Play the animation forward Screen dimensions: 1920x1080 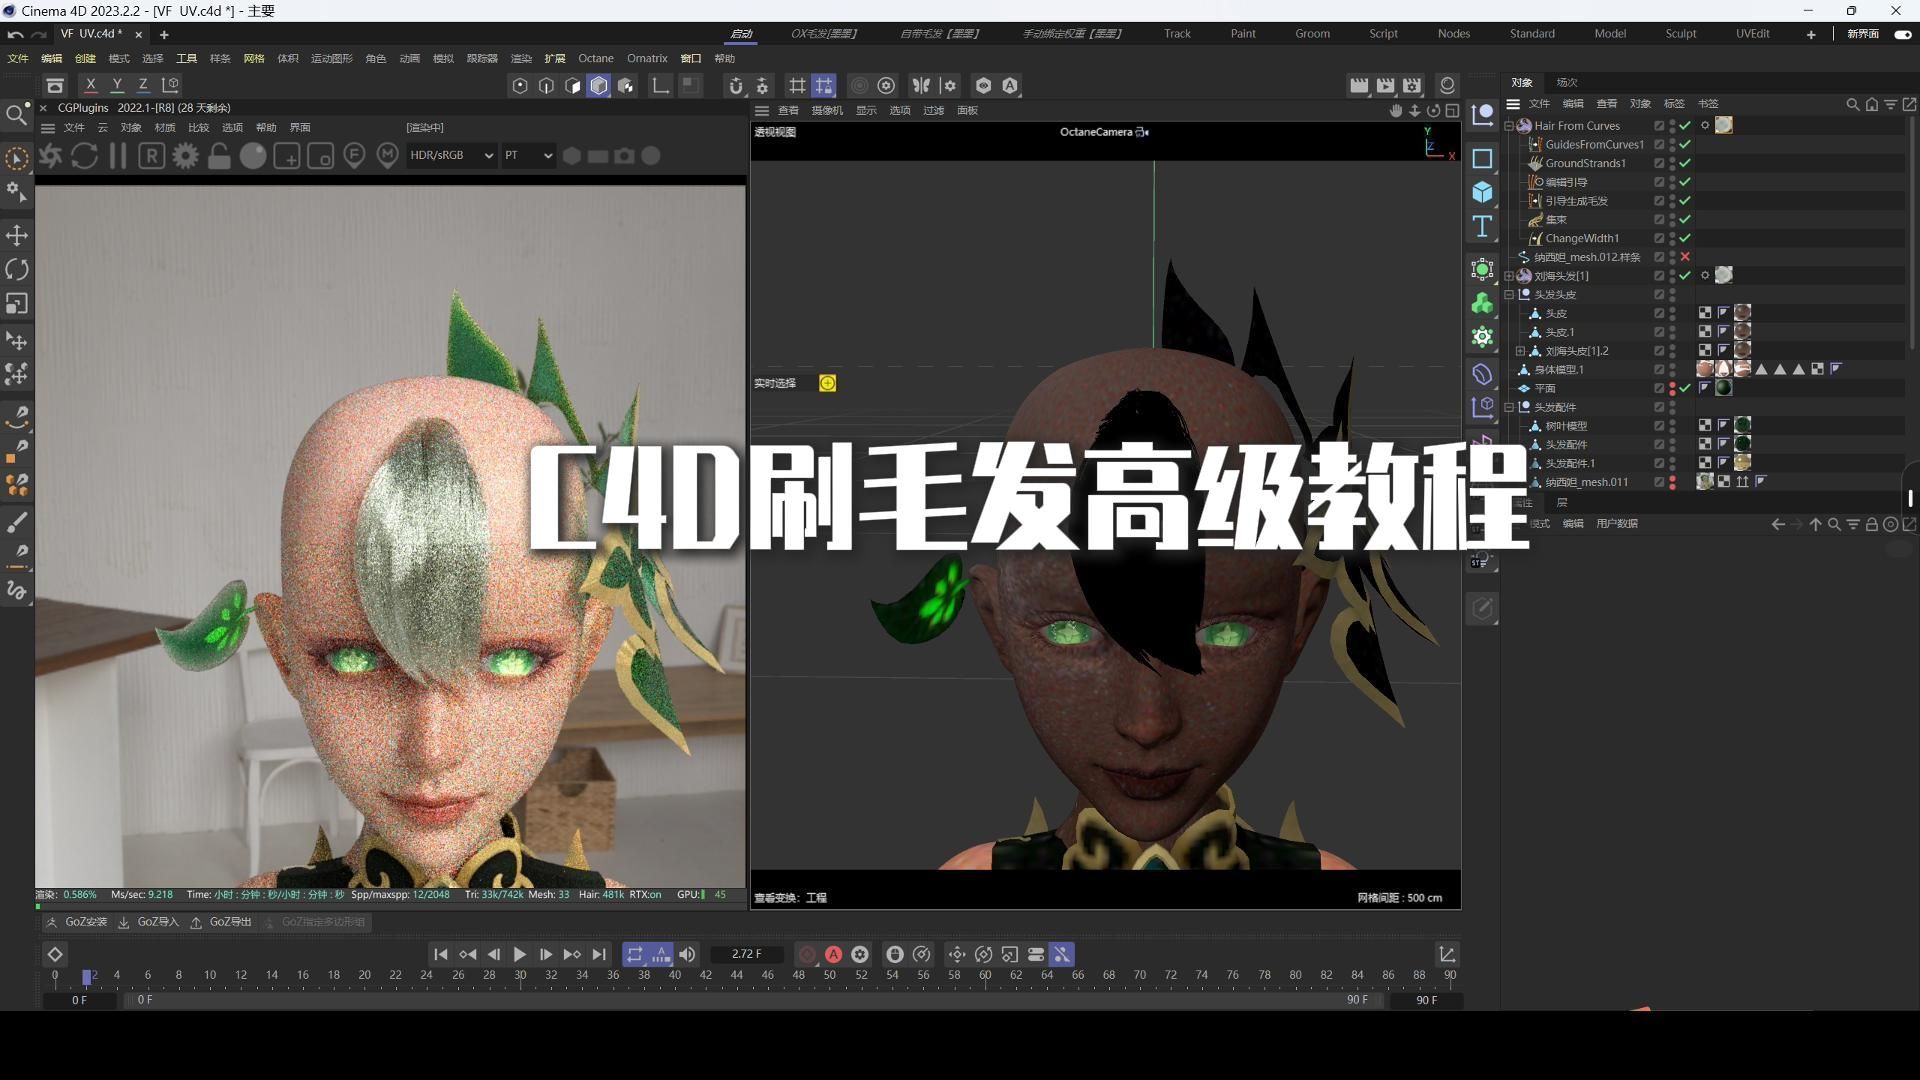point(519,955)
